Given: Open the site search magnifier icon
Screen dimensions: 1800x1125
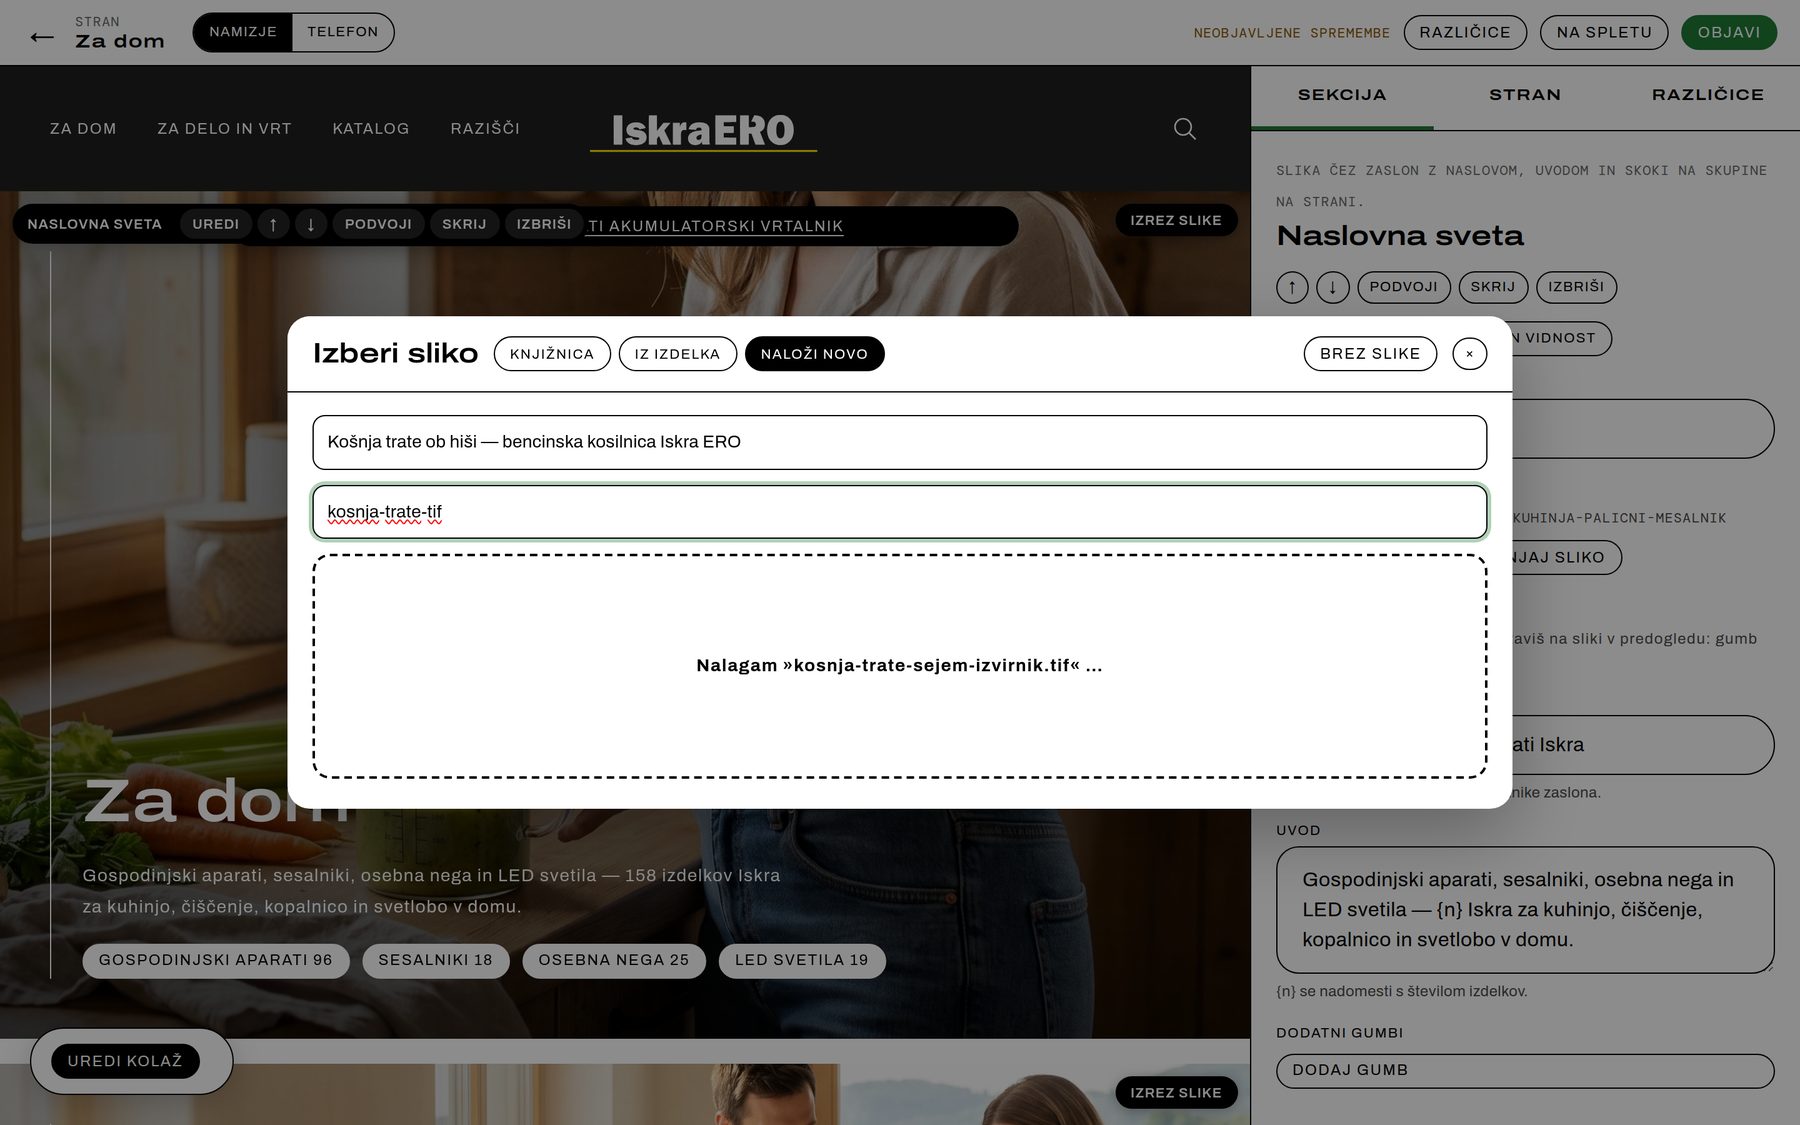Looking at the screenshot, I should [x=1184, y=128].
